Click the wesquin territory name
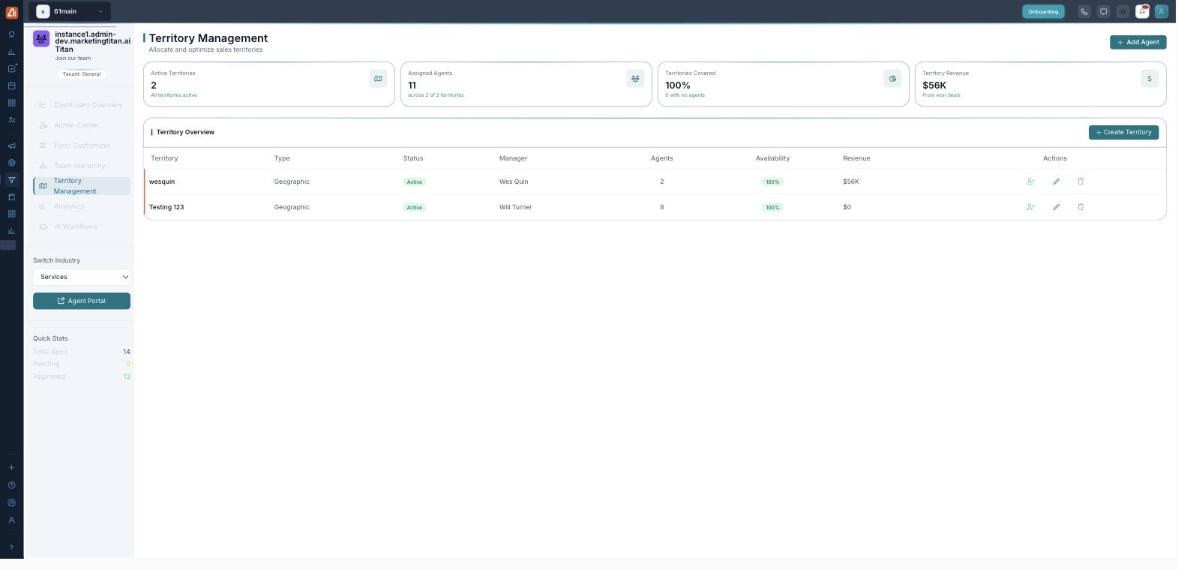 [162, 182]
